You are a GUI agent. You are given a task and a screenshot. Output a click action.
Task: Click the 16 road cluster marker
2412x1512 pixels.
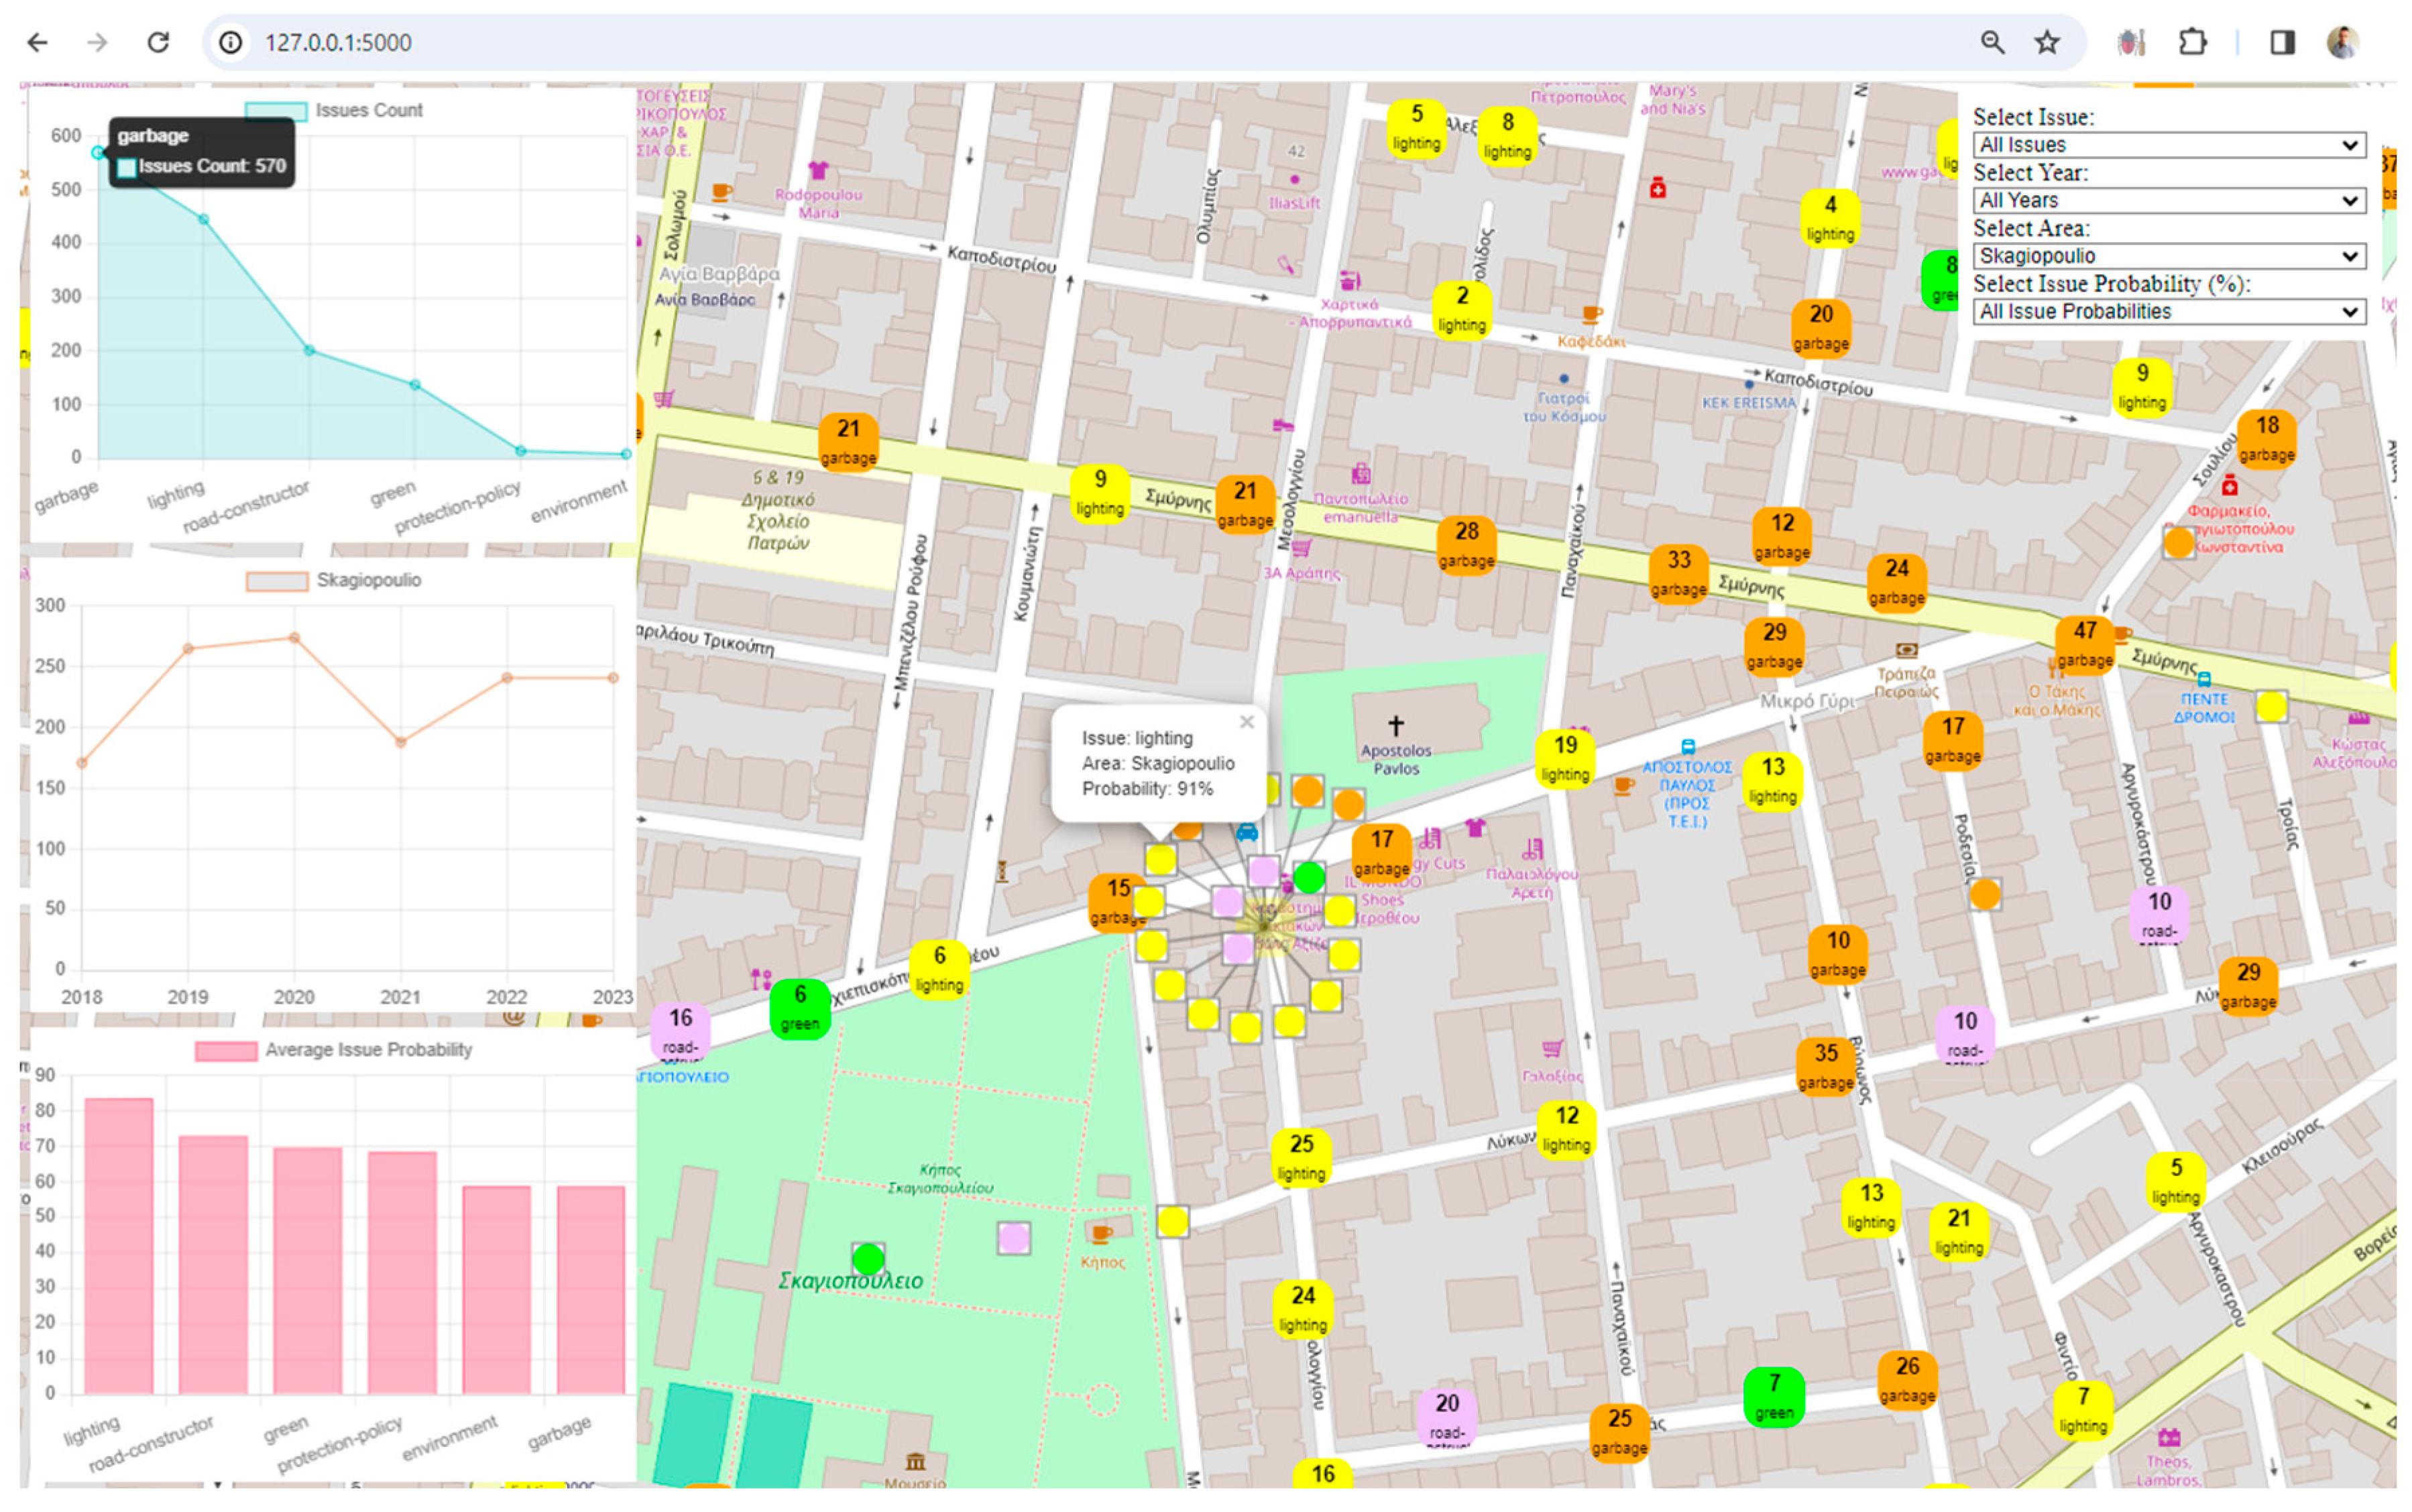680,1030
